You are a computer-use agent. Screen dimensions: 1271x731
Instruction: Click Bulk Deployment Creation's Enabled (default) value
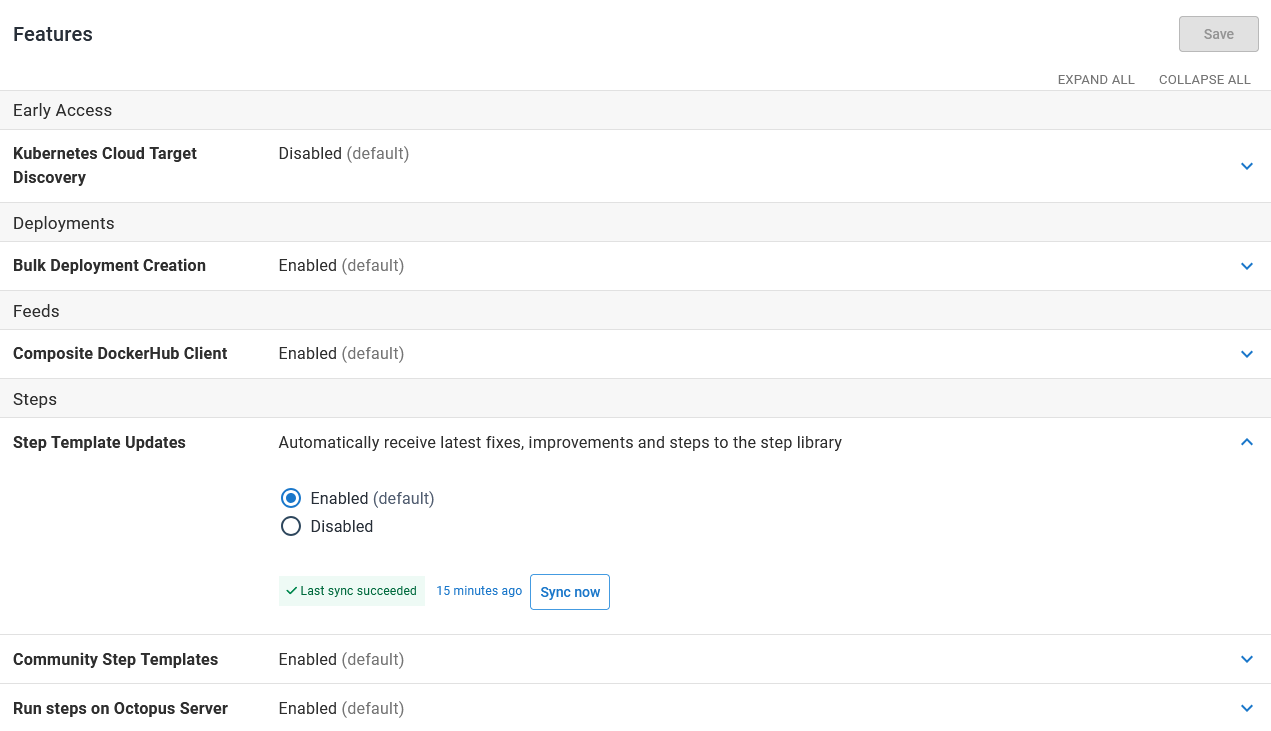(x=341, y=266)
